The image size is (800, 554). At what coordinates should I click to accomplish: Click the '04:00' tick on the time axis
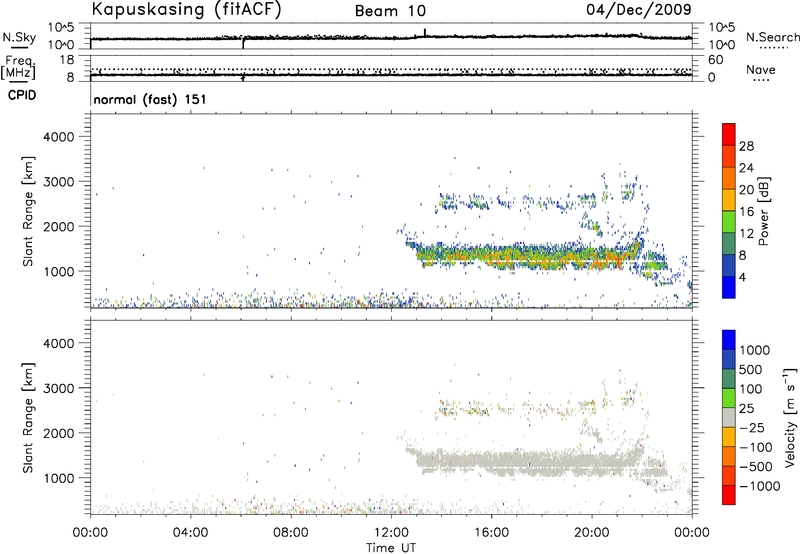click(x=190, y=532)
